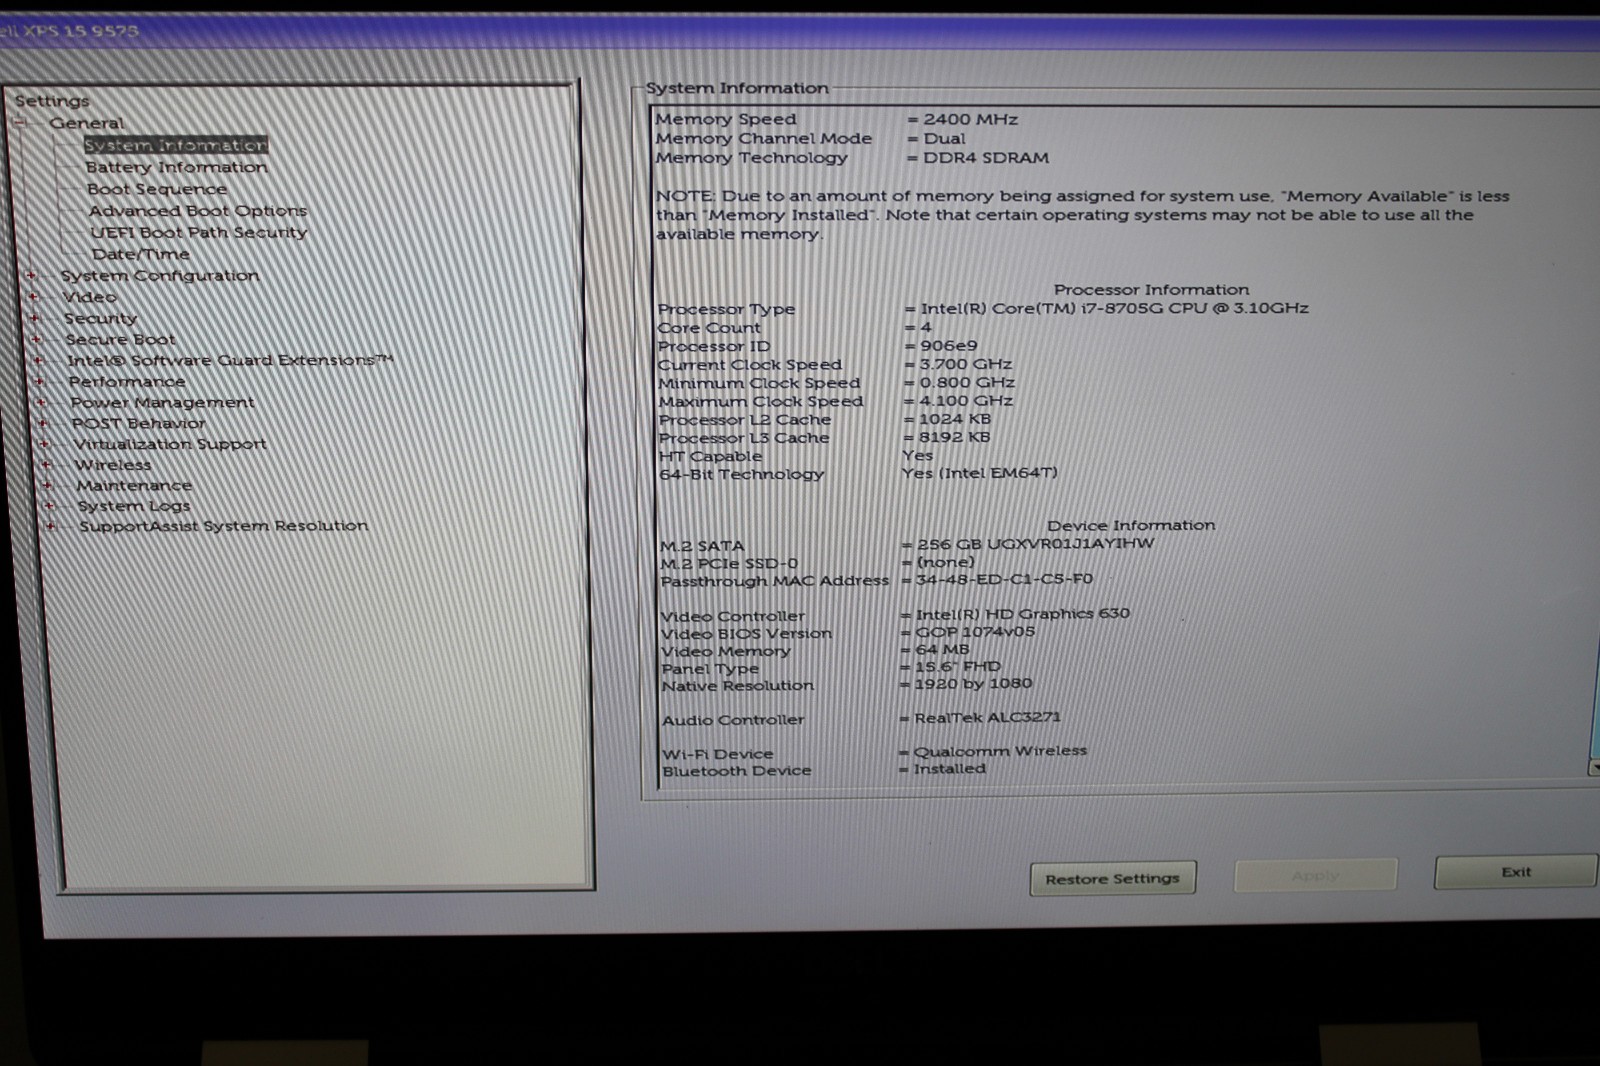The height and width of the screenshot is (1066, 1600).
Task: Click the Processor Type value i7-8705G
Action: pyautogui.click(x=1114, y=308)
